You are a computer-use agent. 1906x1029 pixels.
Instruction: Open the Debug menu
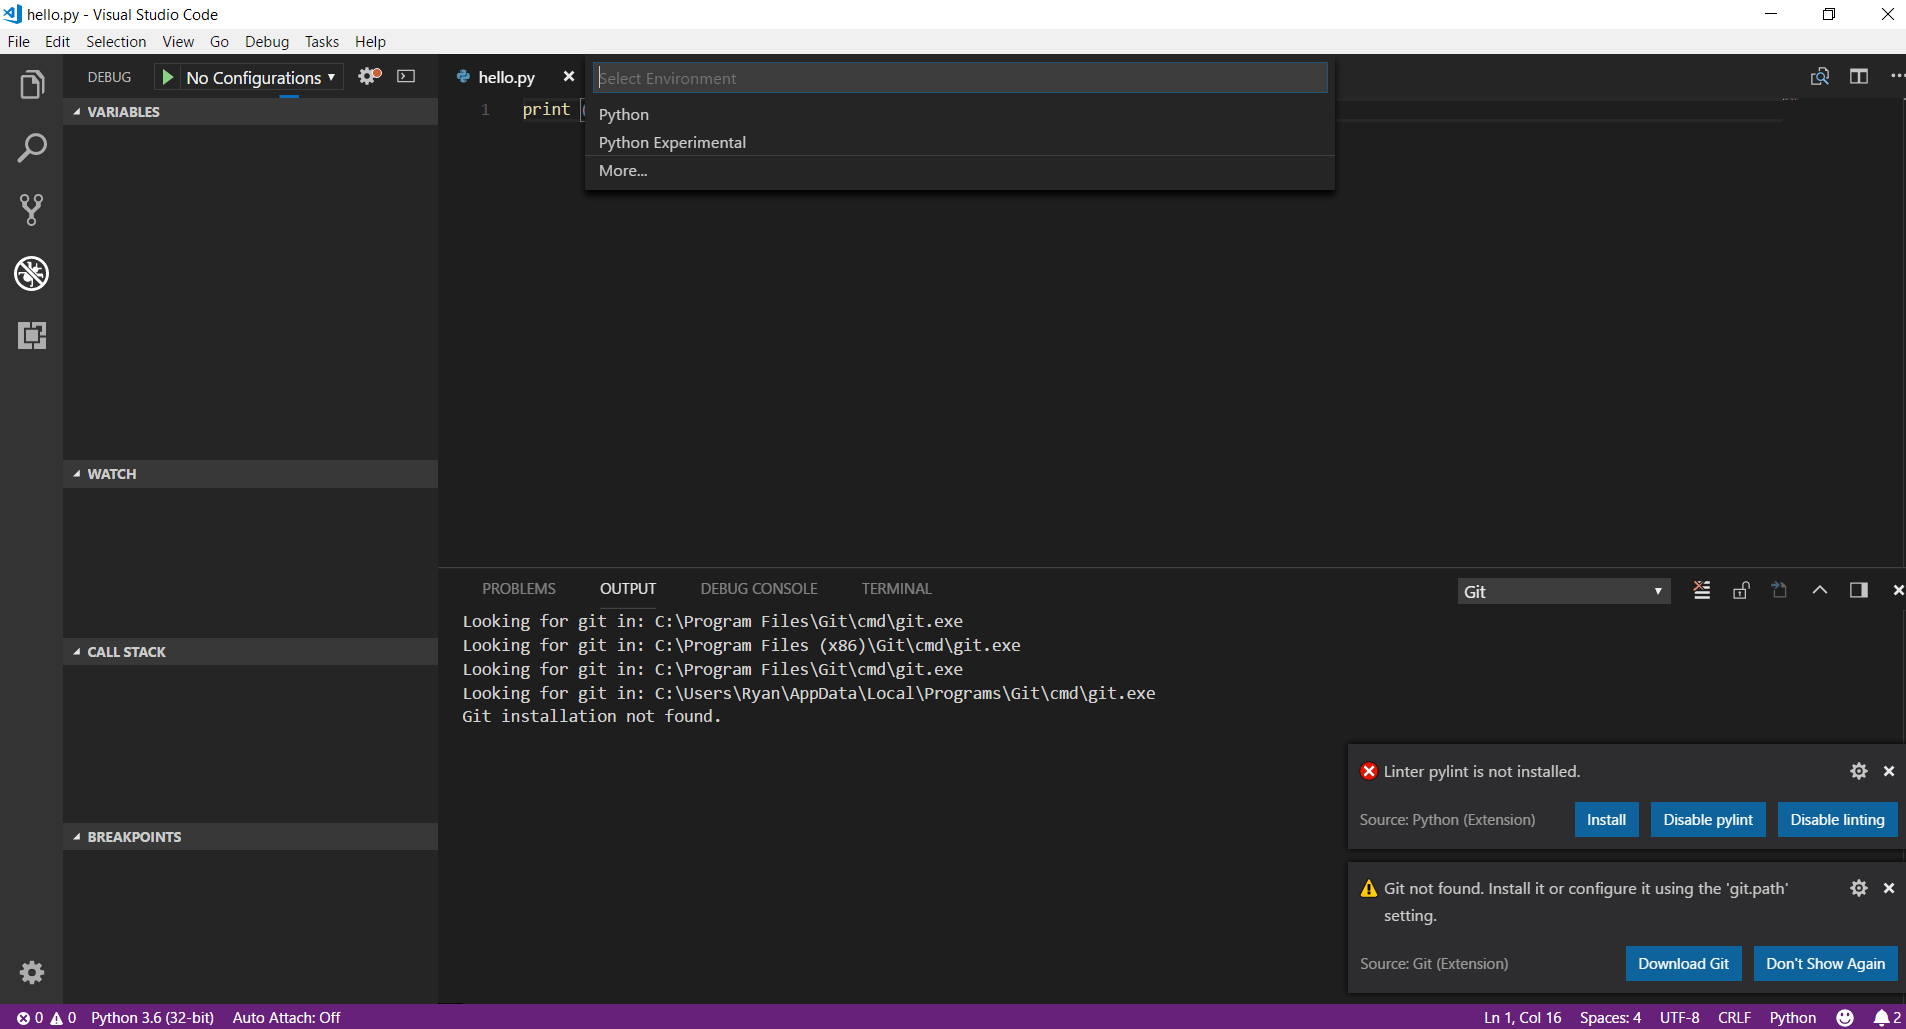tap(265, 41)
